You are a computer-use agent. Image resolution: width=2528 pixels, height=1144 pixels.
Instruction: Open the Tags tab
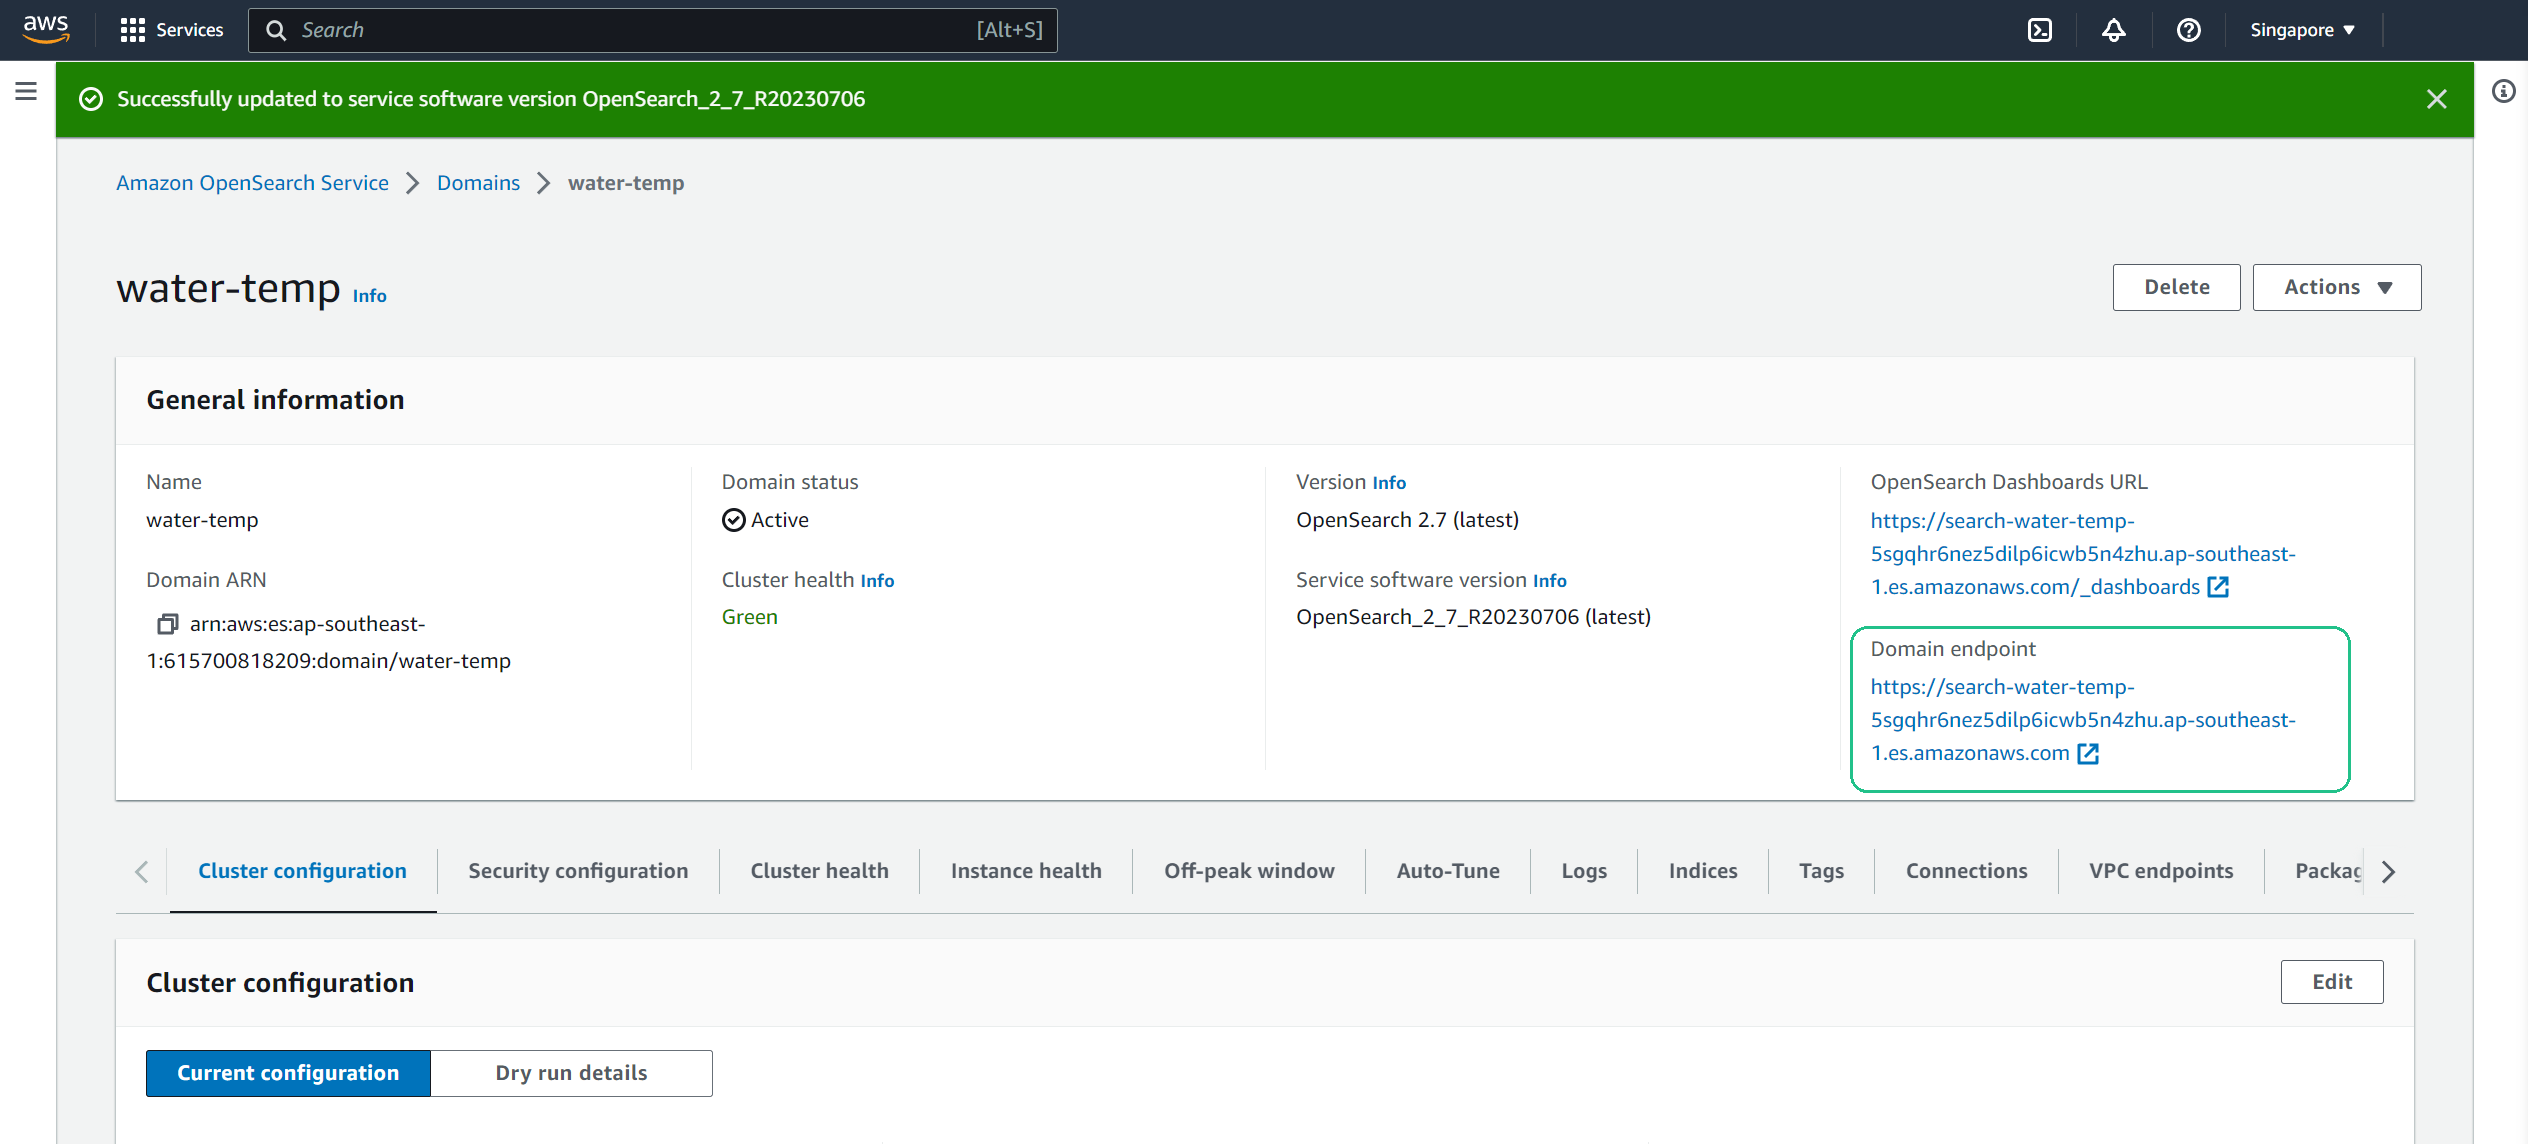(1821, 871)
